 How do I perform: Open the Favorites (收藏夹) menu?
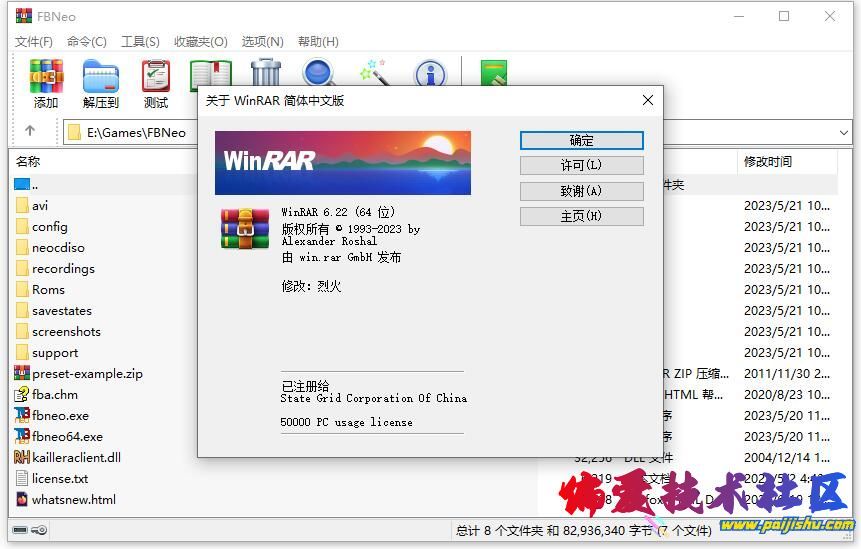200,42
